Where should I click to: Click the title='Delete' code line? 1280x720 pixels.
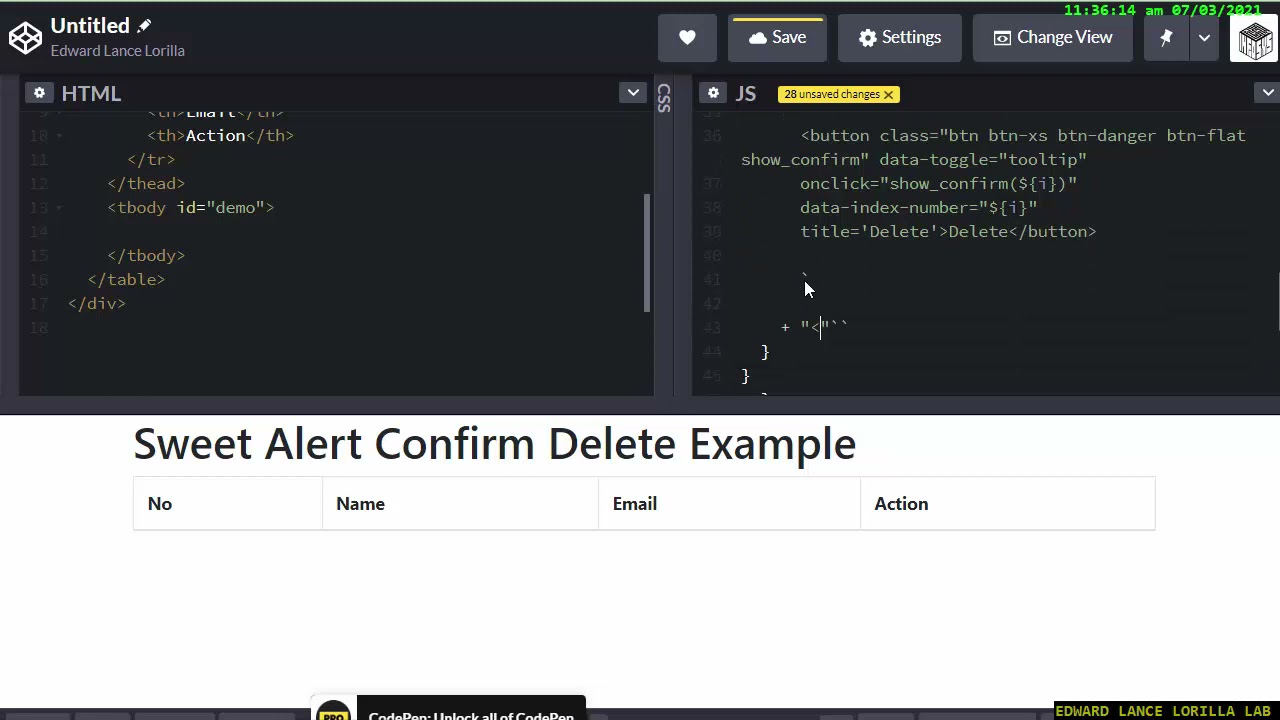[x=948, y=231]
